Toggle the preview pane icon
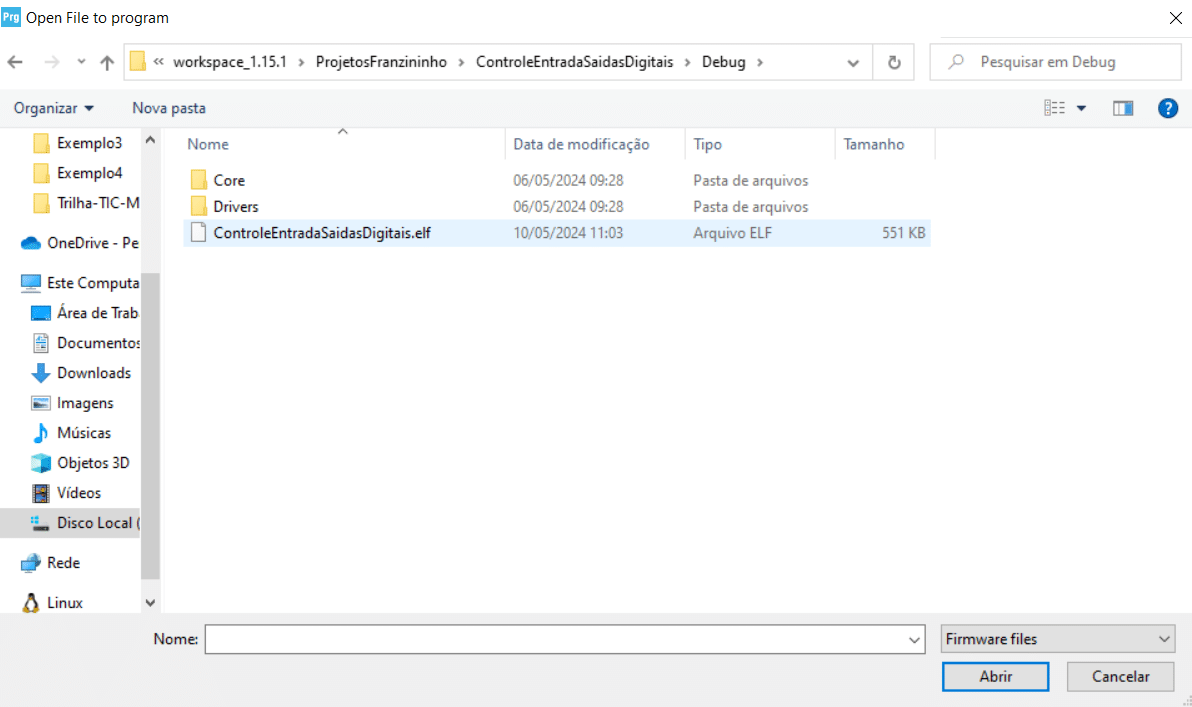Screen dimensions: 1192x707 (1123, 107)
